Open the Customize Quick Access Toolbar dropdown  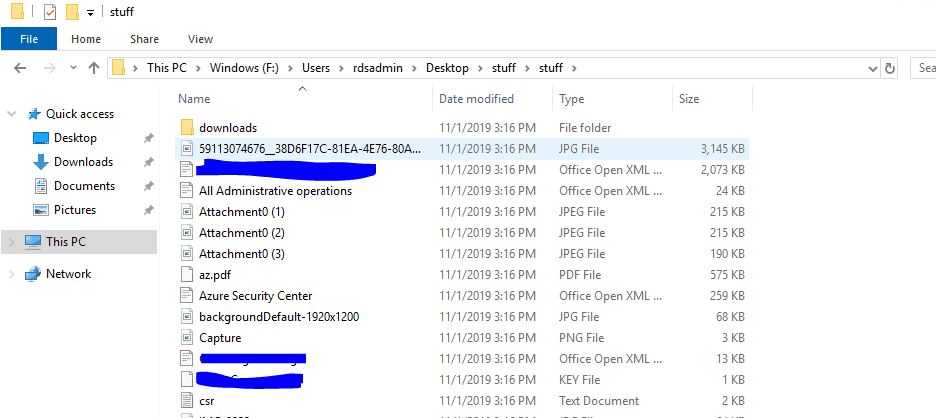coord(91,13)
